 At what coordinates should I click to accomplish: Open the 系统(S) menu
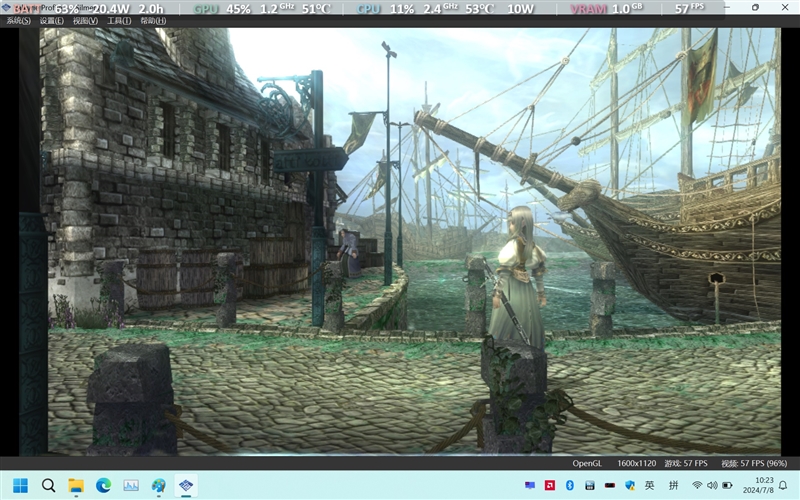(x=18, y=21)
